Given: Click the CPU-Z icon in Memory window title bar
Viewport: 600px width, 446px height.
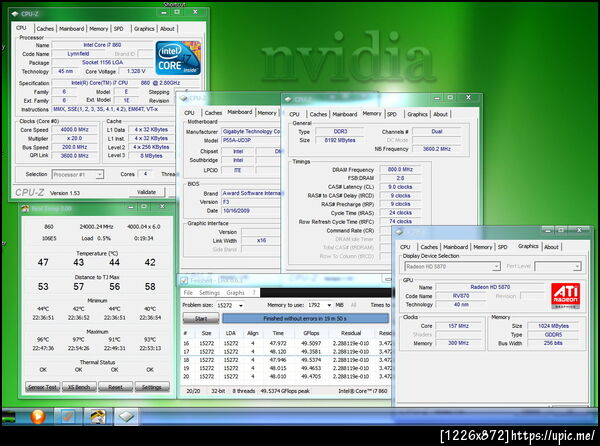Looking at the screenshot, I should [288, 99].
